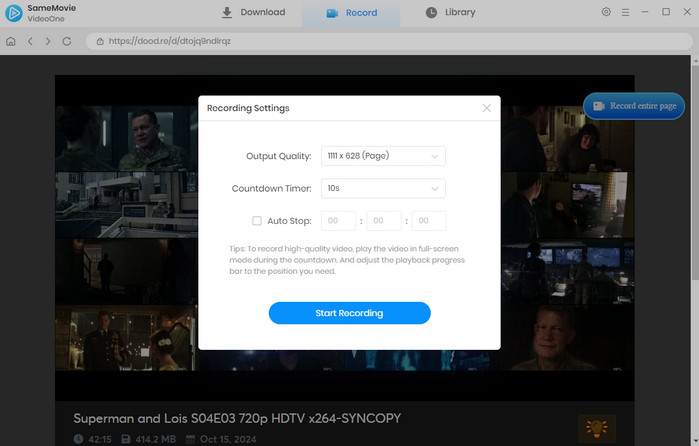Image resolution: width=699 pixels, height=446 pixels.
Task: Reload the page with refresh icon
Action: tap(67, 41)
